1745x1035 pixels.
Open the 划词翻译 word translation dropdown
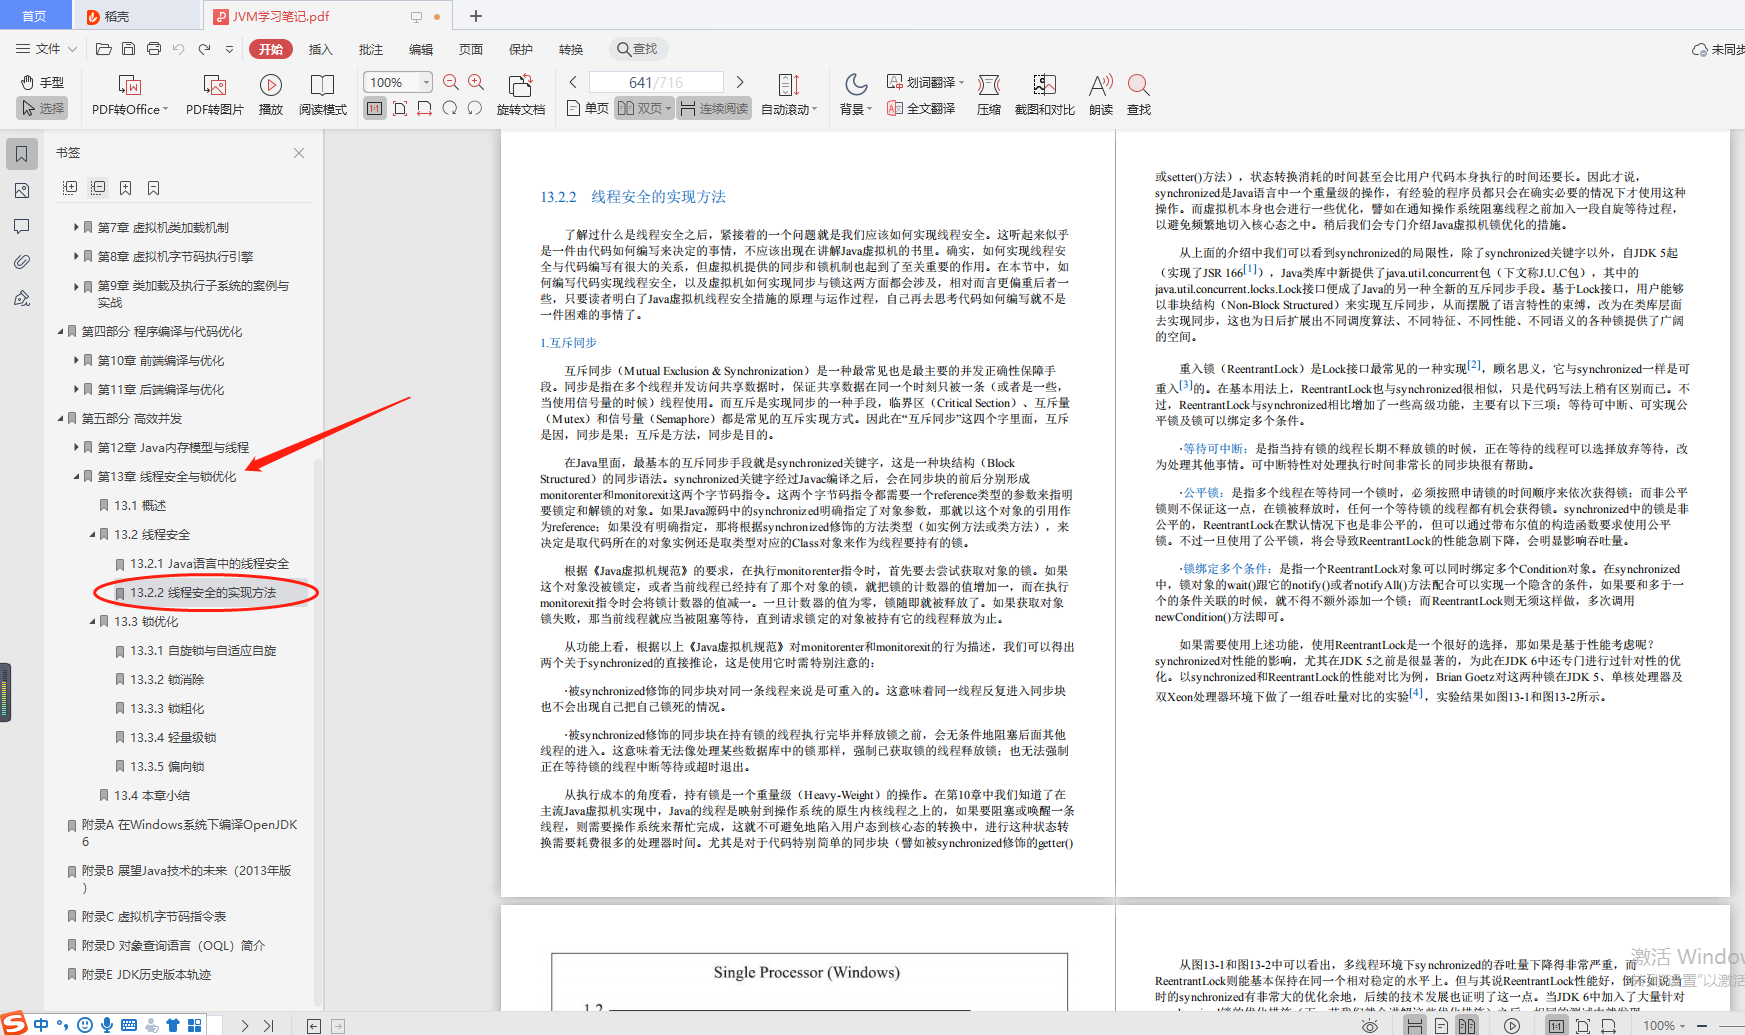click(x=925, y=82)
